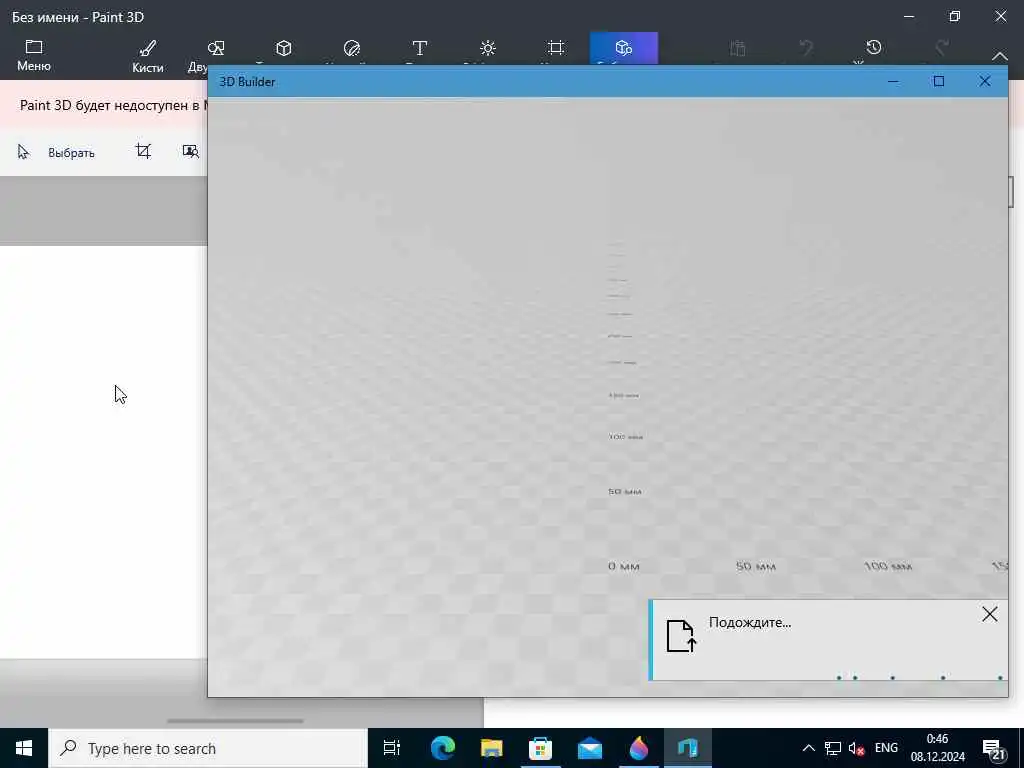Collapse the Paint 3D ribbon with chevron

click(1000, 57)
